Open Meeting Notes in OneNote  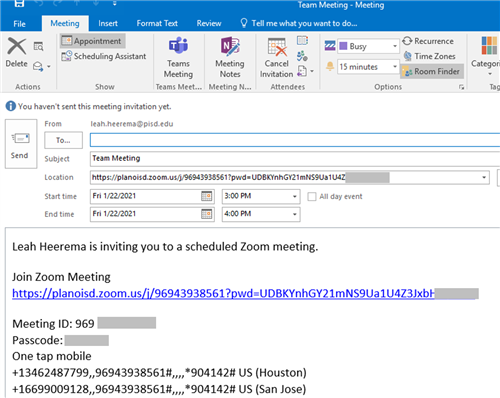click(x=230, y=57)
